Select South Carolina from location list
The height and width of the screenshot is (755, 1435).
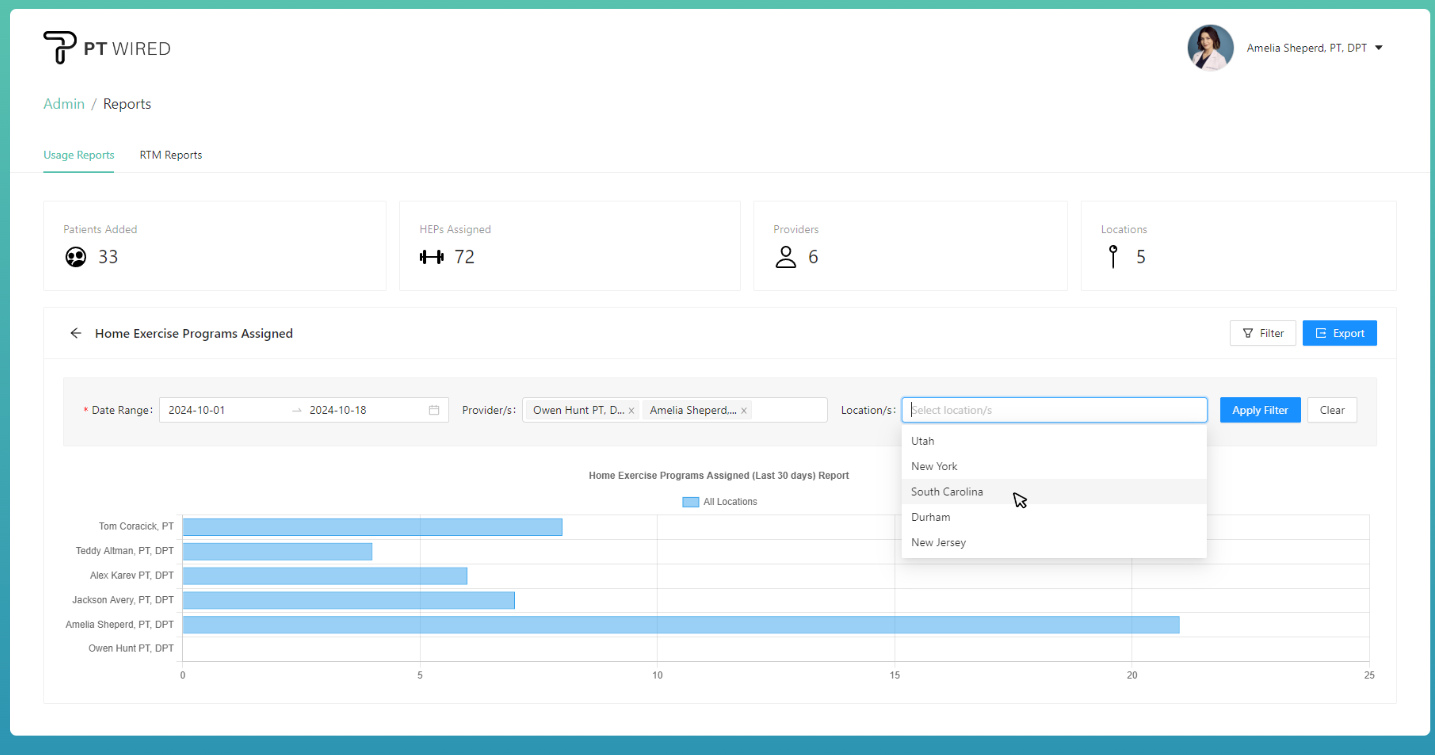pyautogui.click(x=947, y=492)
